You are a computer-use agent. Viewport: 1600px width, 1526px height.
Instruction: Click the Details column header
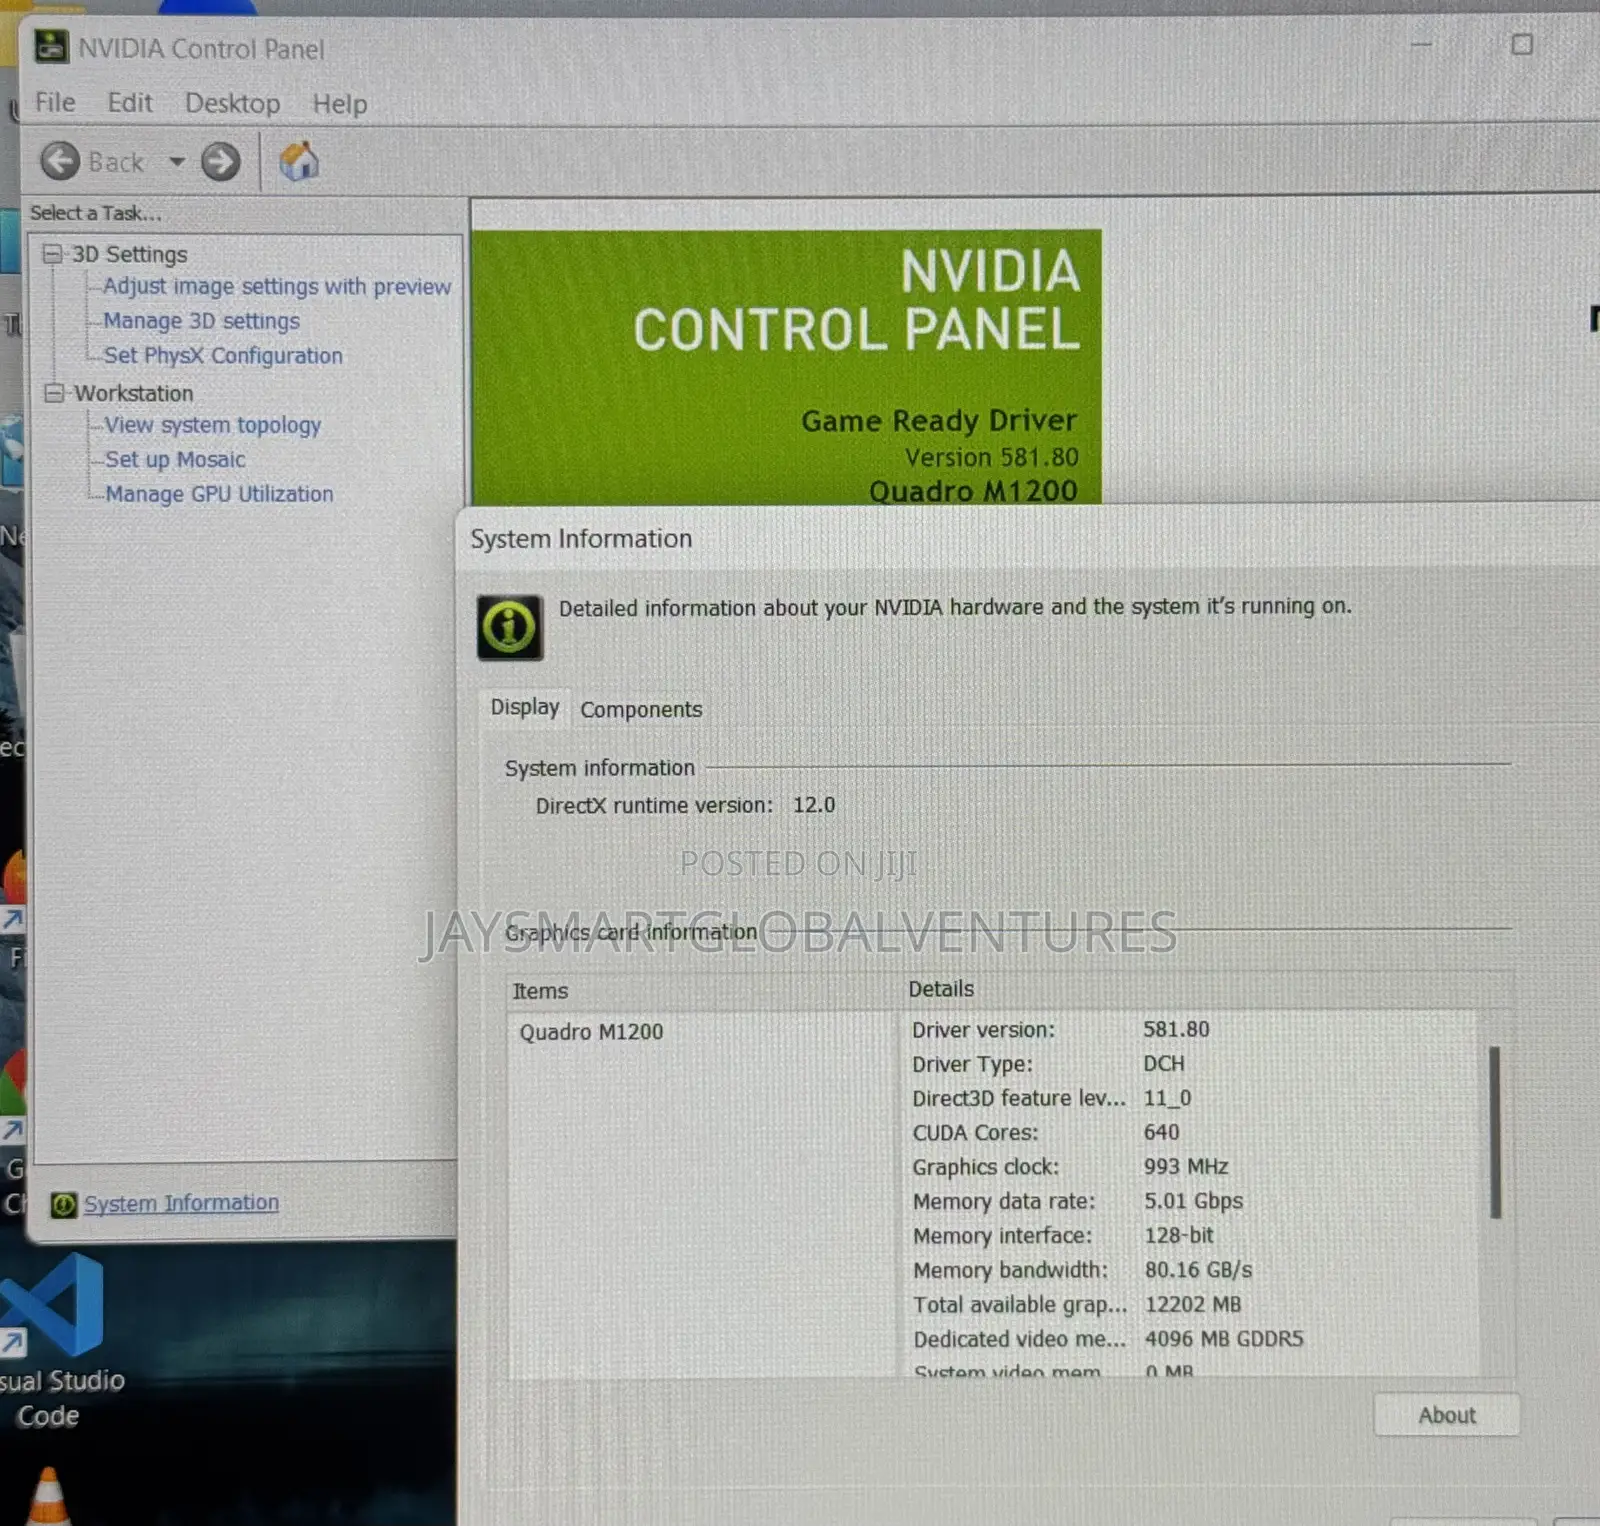[941, 989]
